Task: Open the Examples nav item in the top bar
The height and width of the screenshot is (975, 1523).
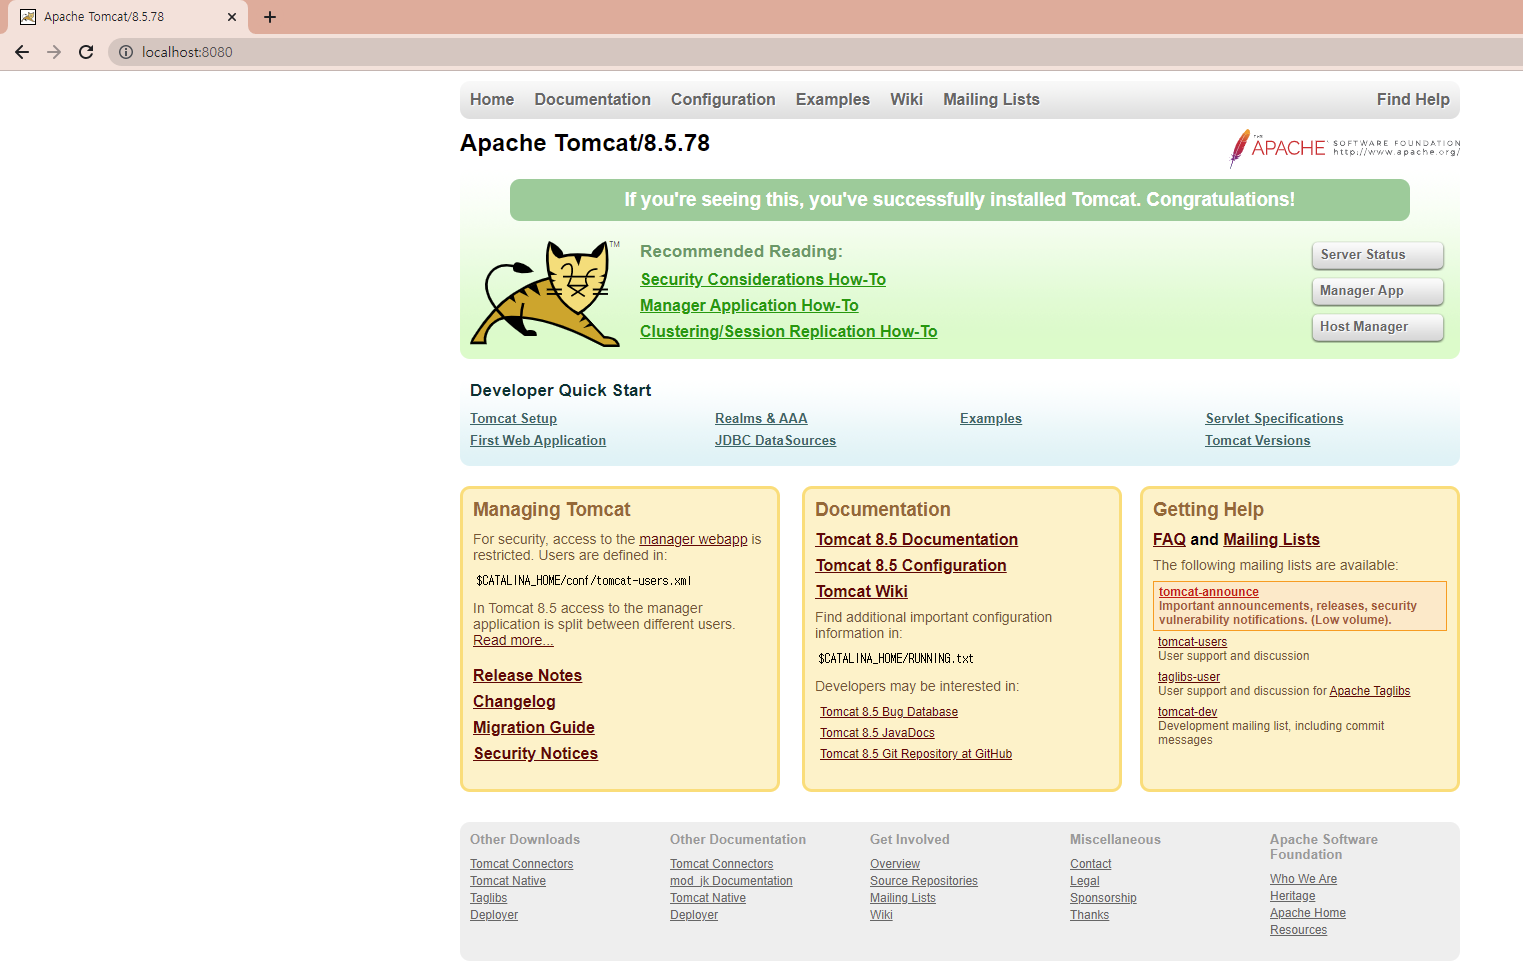Action: point(833,99)
